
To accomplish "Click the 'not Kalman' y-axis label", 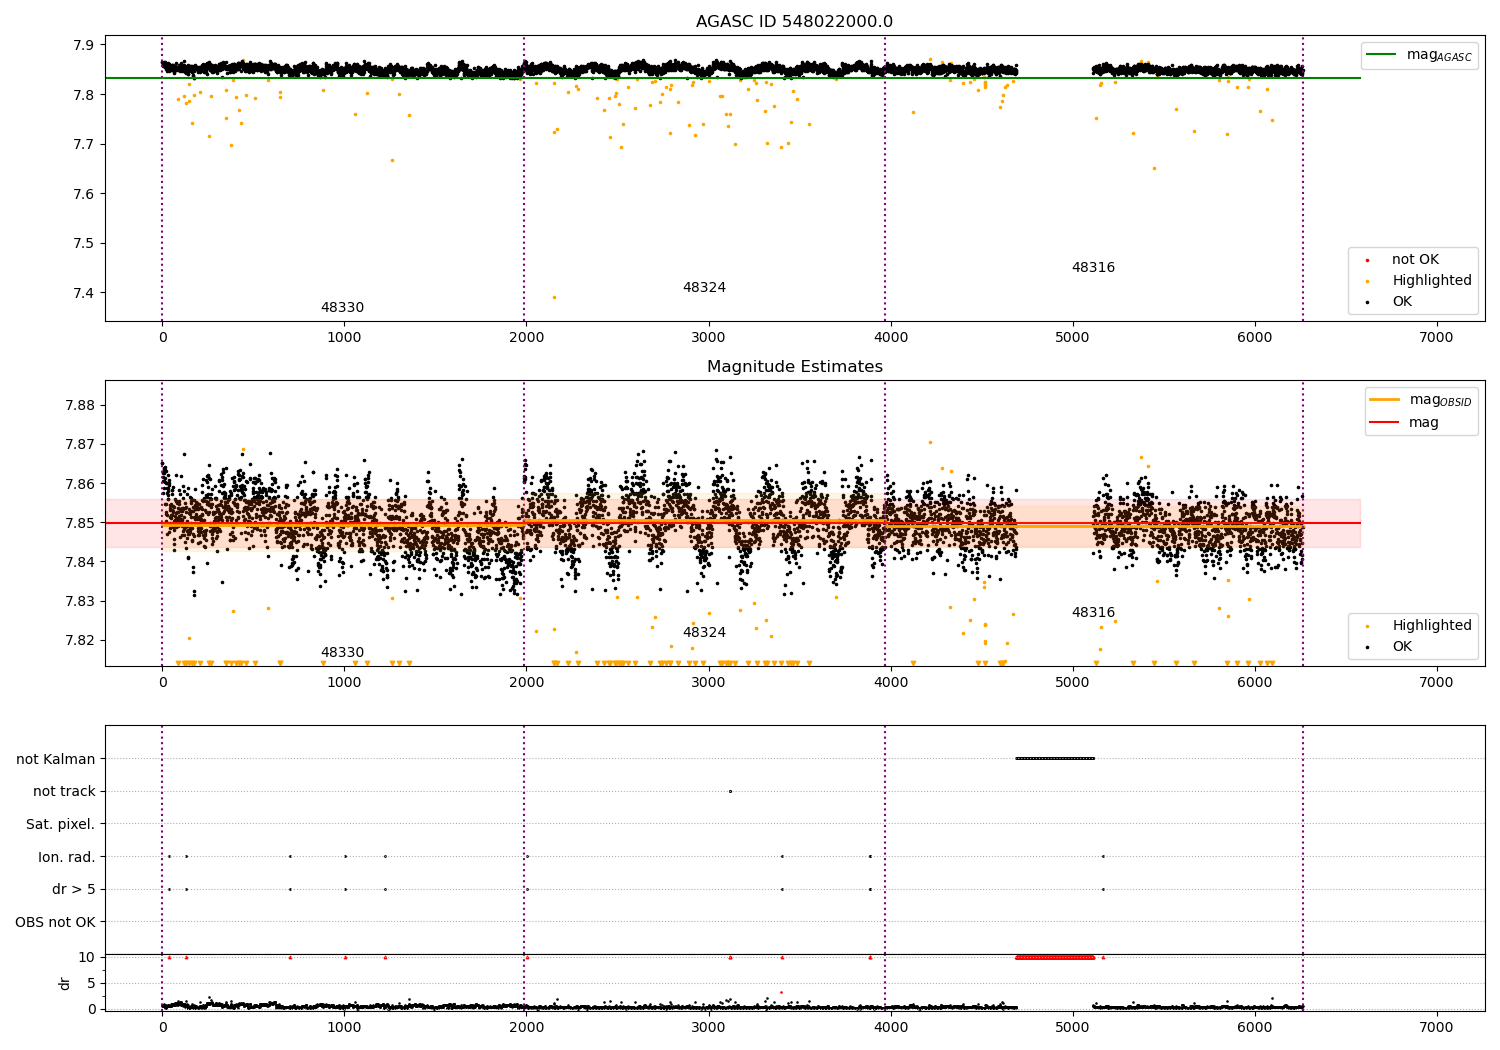I will click(56, 759).
